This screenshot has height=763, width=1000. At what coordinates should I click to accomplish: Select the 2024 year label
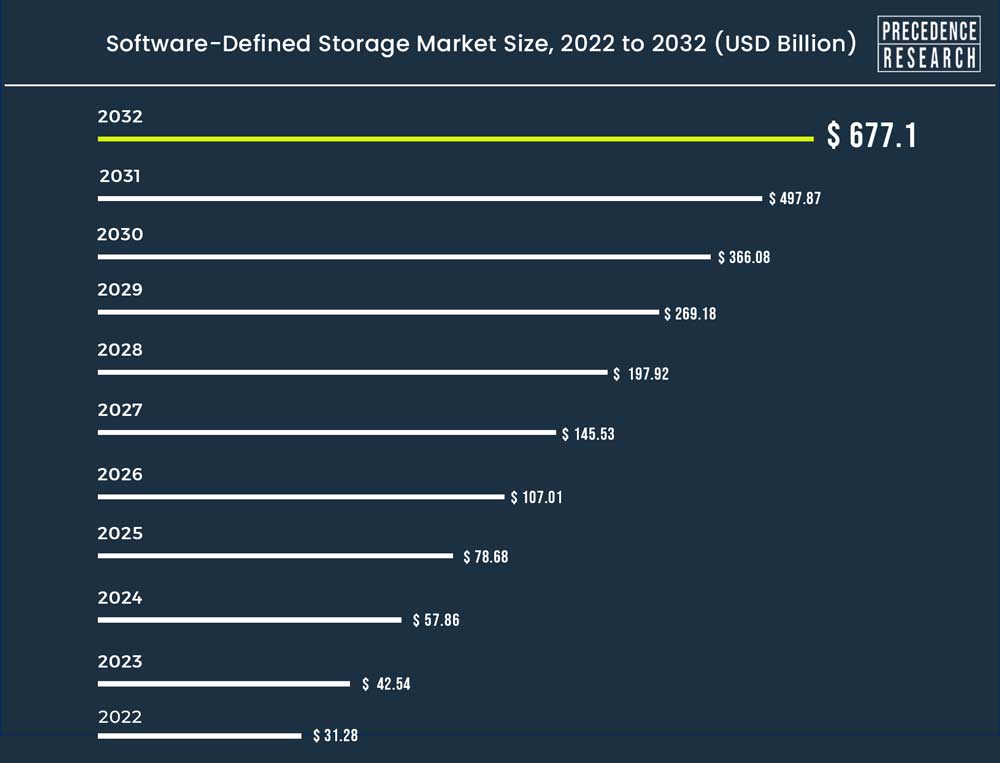[x=120, y=598]
